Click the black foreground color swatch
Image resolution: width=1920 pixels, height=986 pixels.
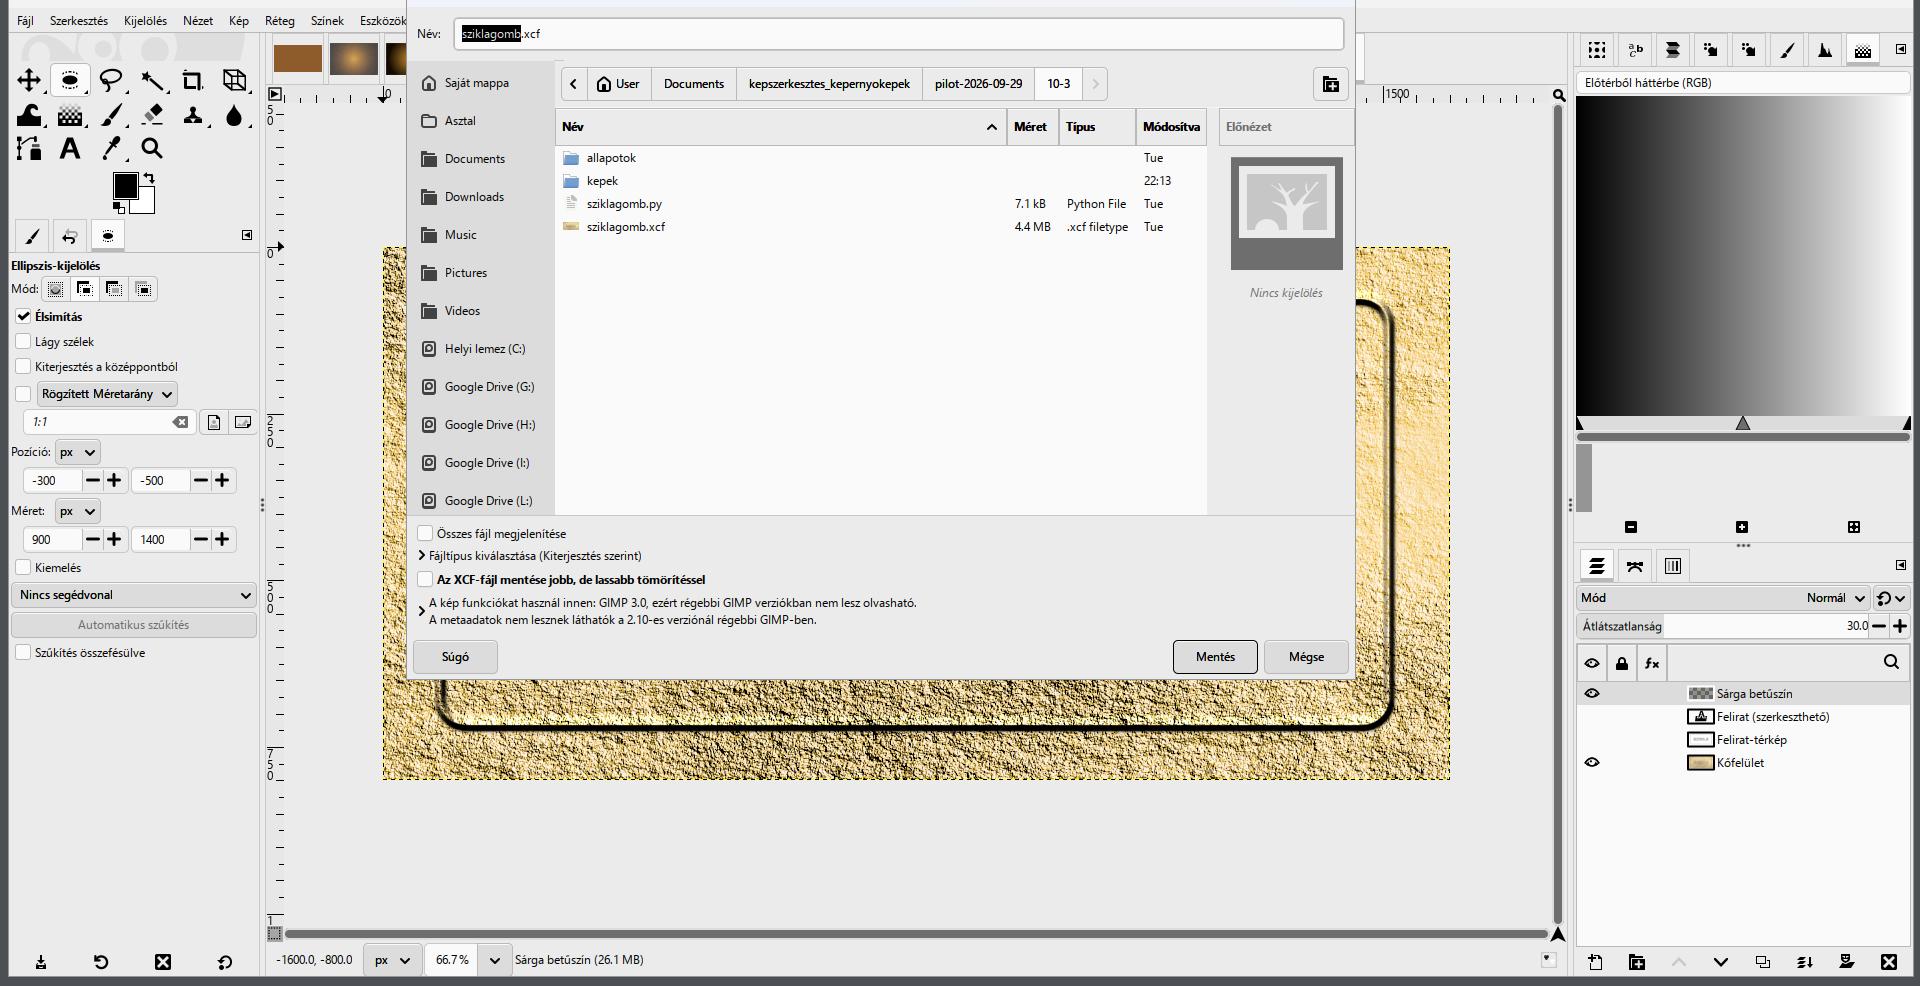pos(125,186)
